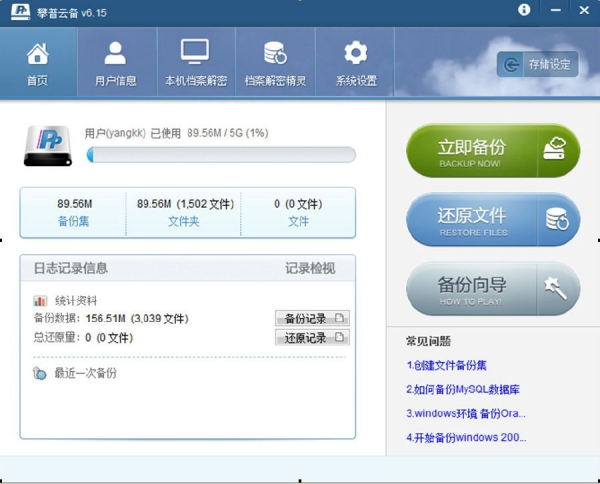
Task: Open the 用户信息 user info tab
Action: click(115, 63)
